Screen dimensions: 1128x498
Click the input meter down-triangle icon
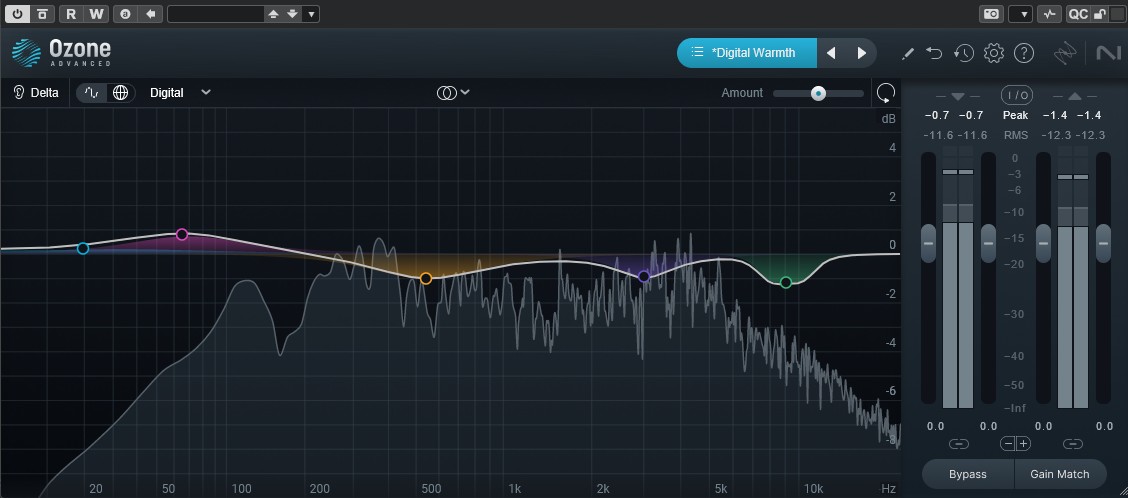point(958,96)
